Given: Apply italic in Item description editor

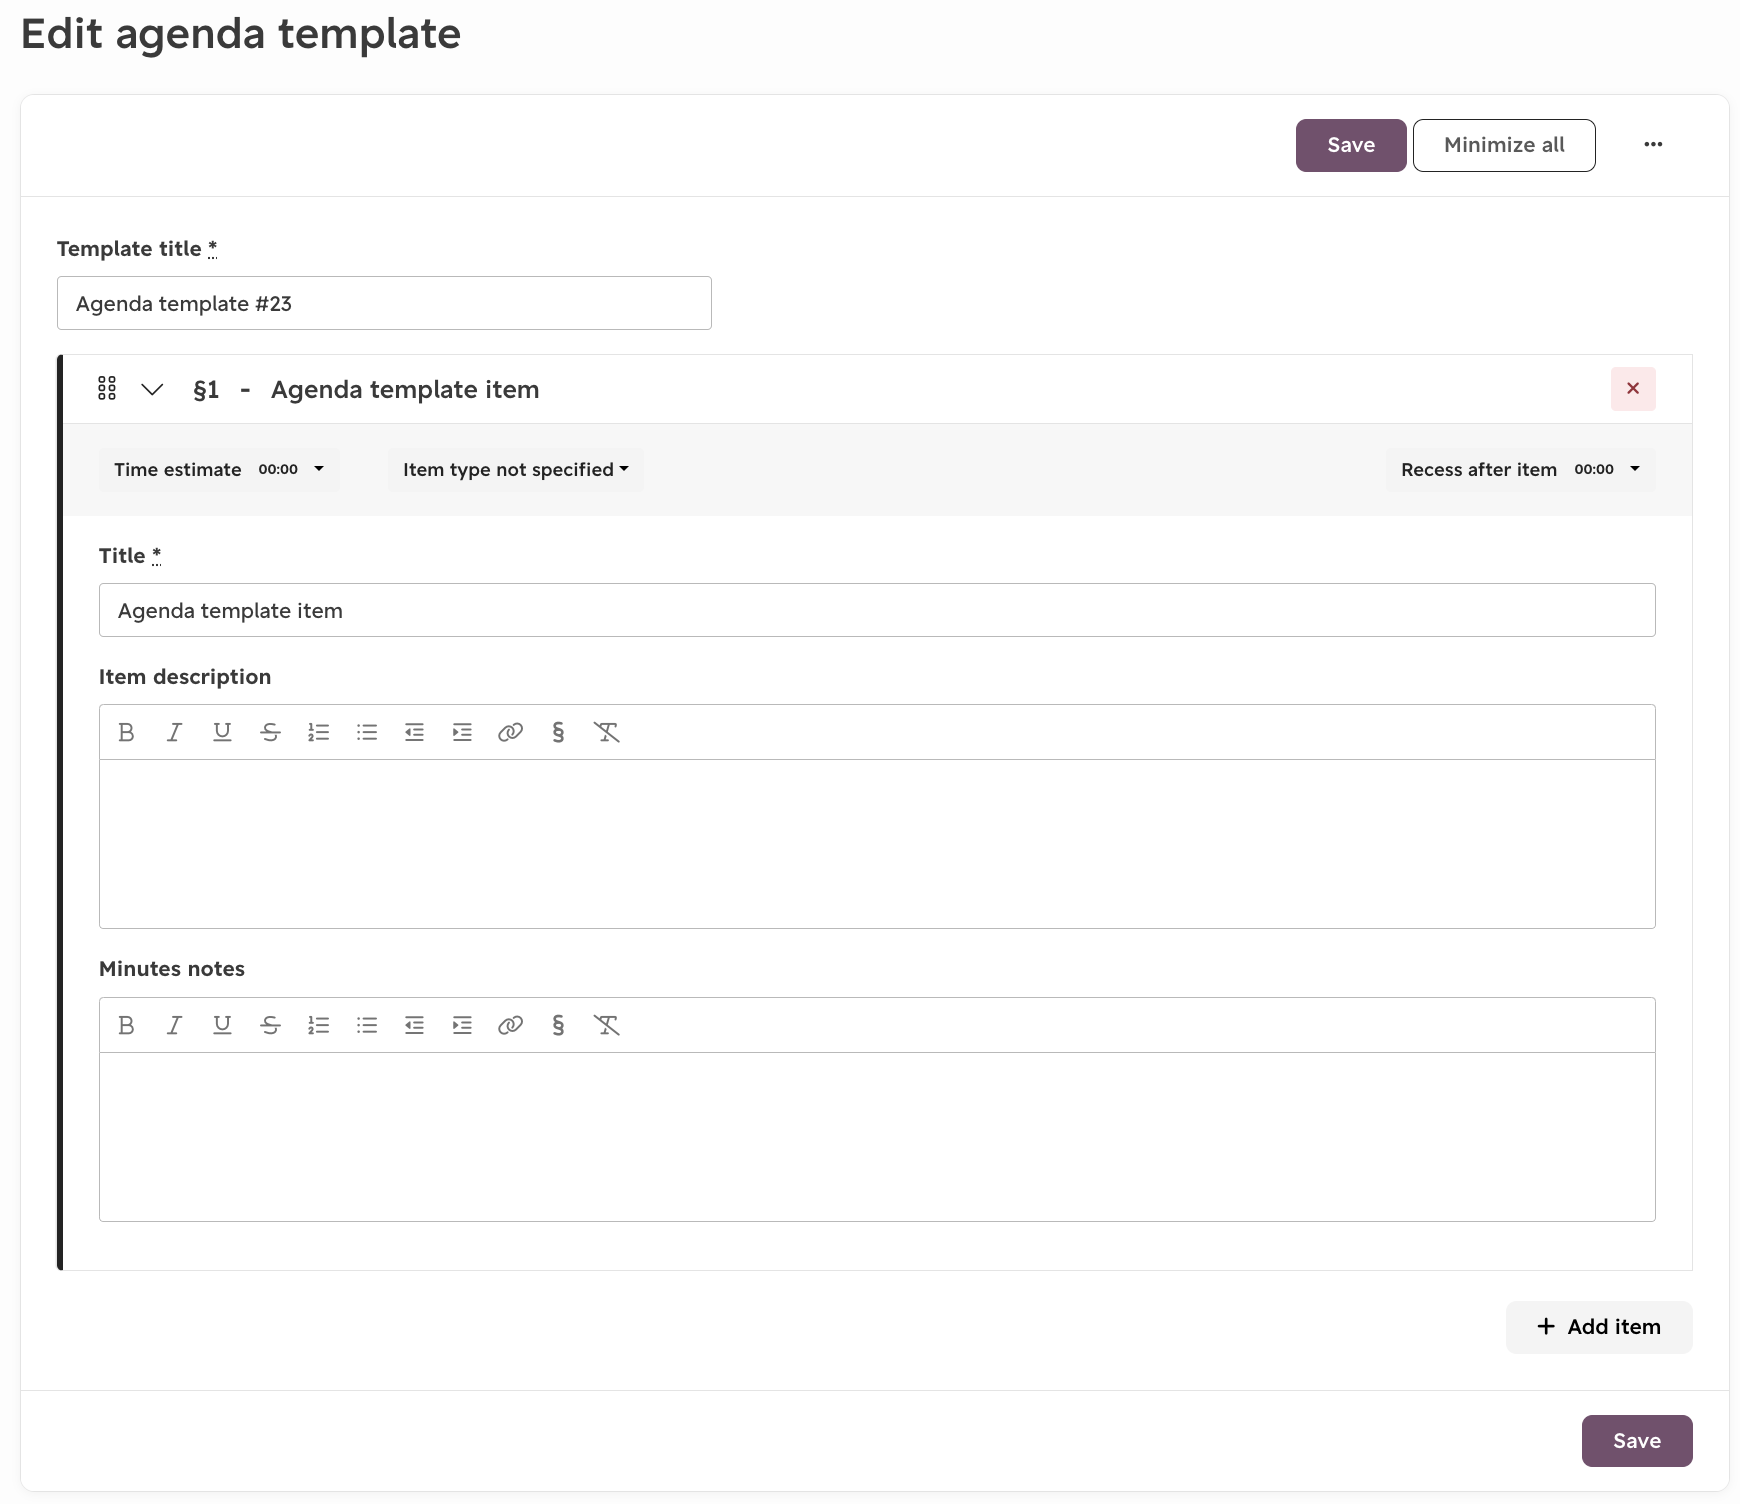Looking at the screenshot, I should [174, 732].
